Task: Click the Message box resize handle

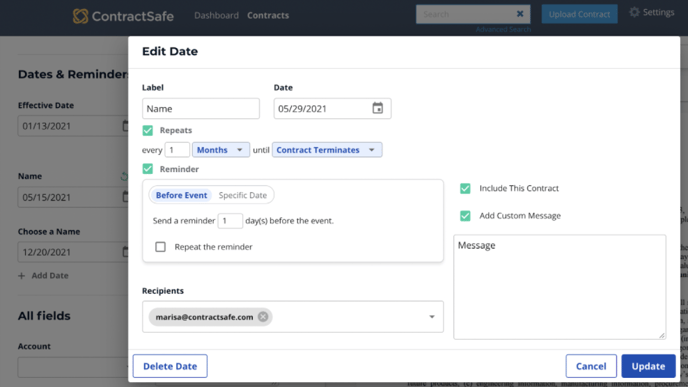Action: 662,335
